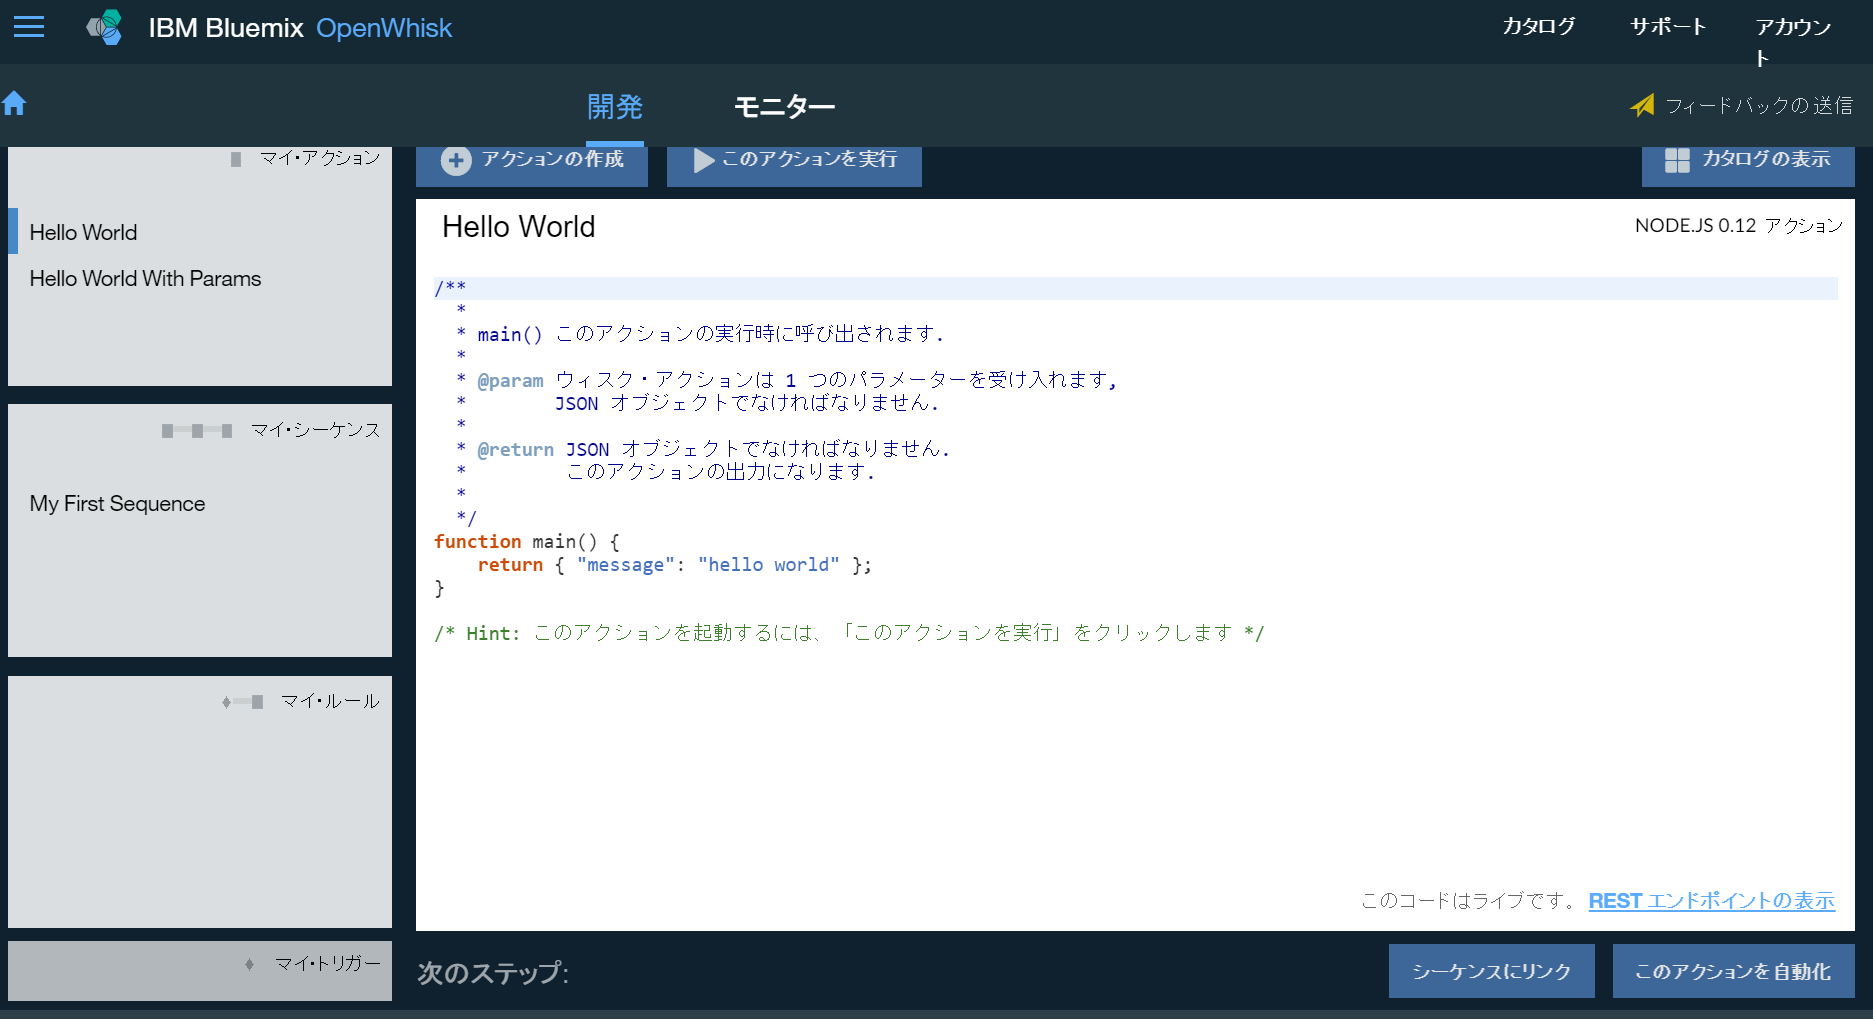Go to home via house icon
Image resolution: width=1873 pixels, height=1019 pixels.
[x=14, y=103]
